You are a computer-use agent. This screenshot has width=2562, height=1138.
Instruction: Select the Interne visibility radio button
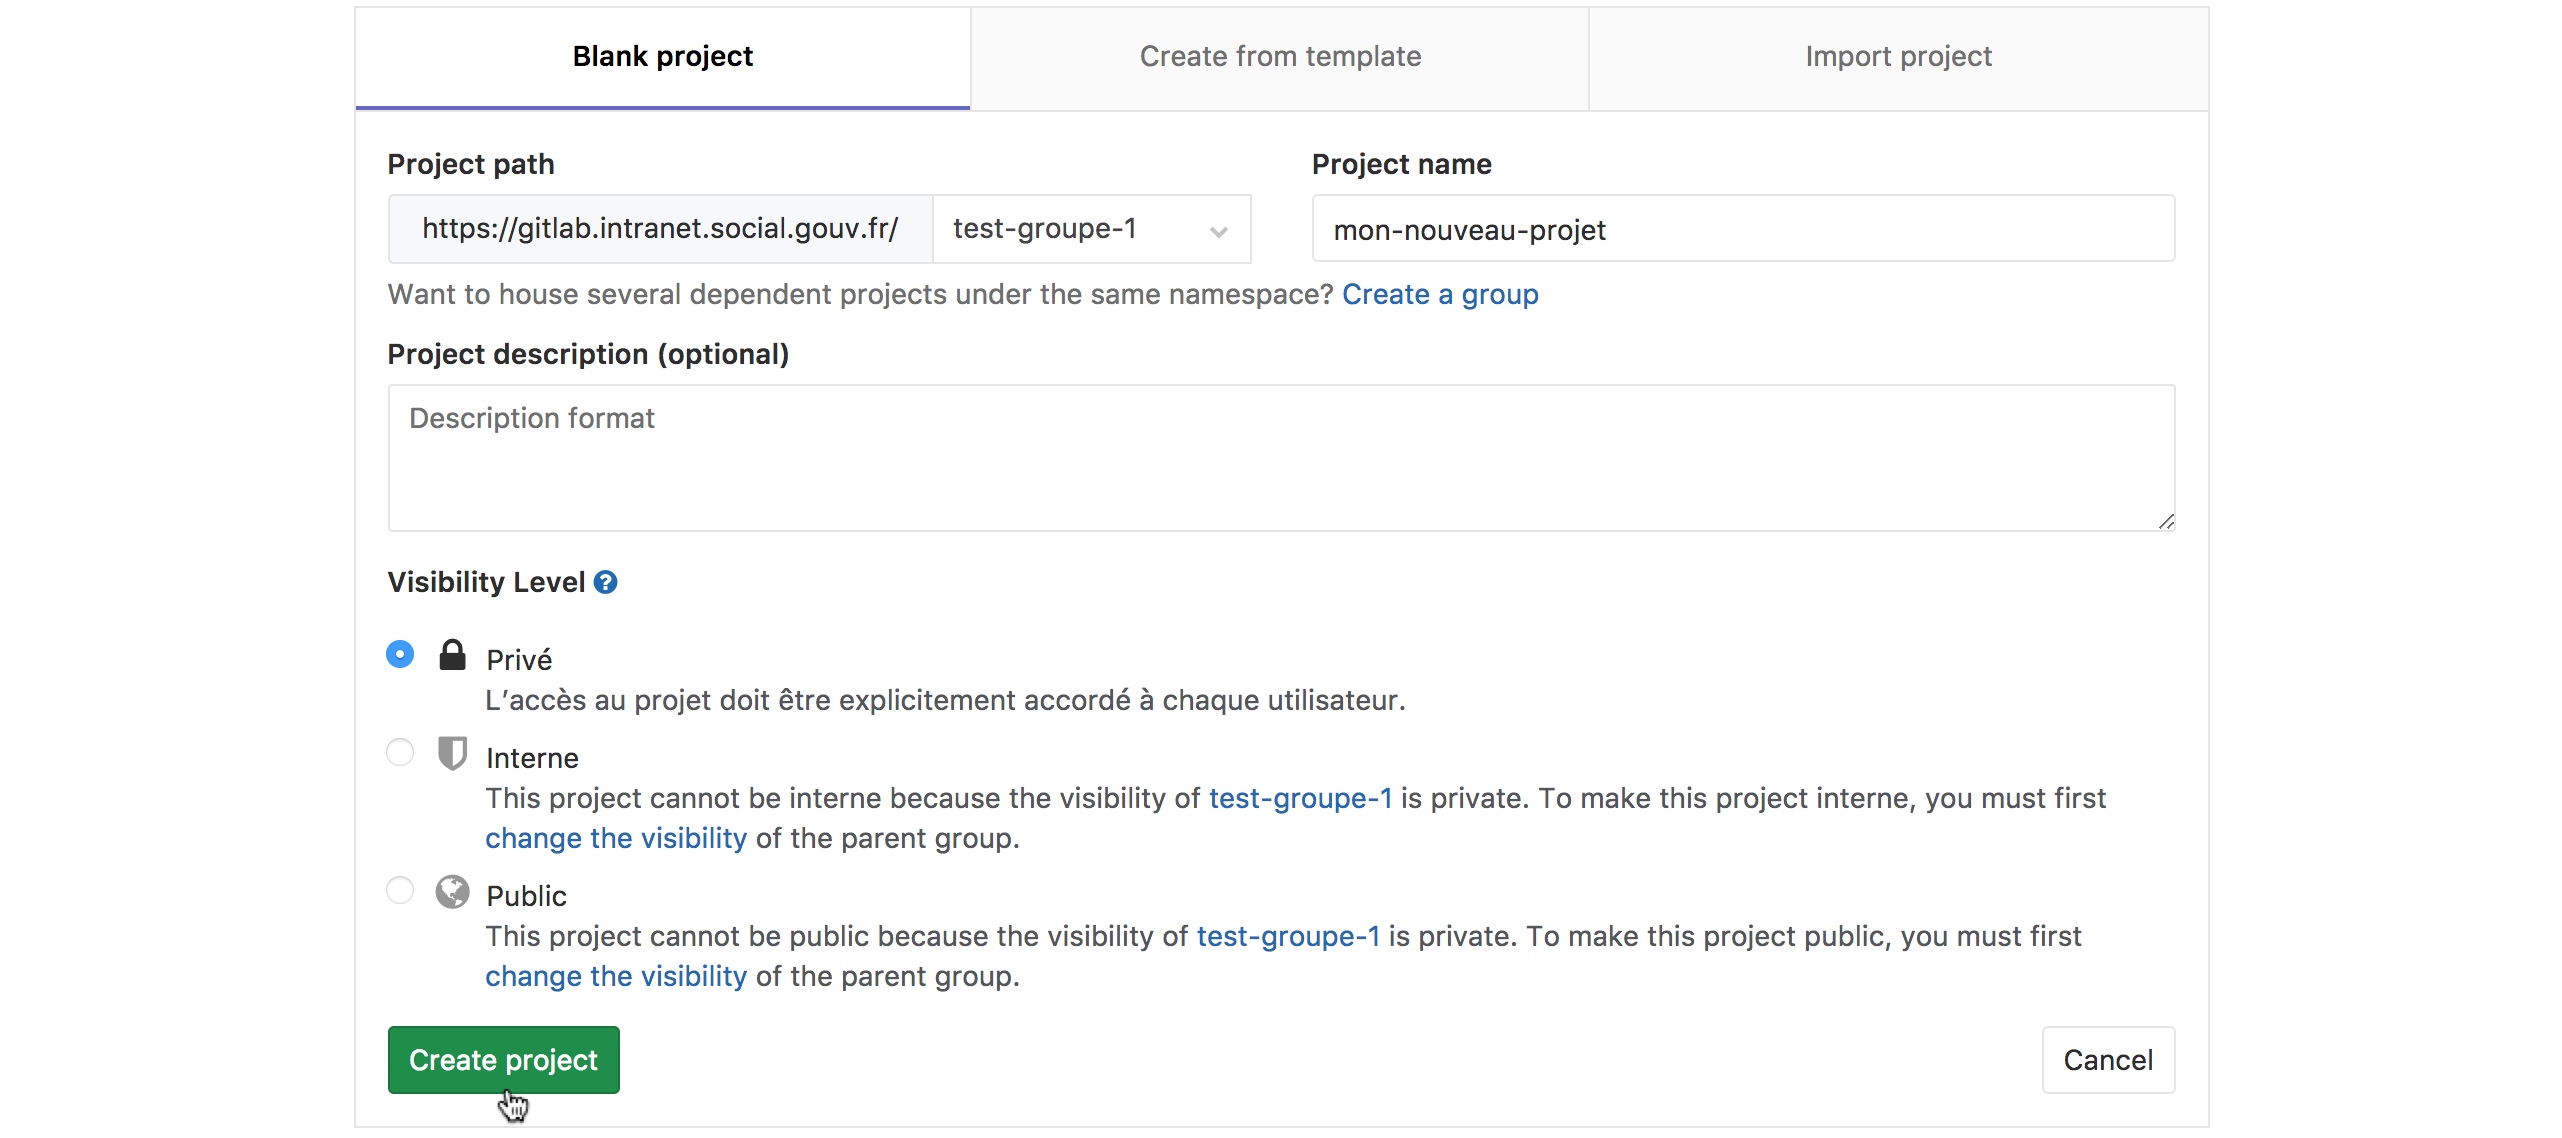pos(400,752)
